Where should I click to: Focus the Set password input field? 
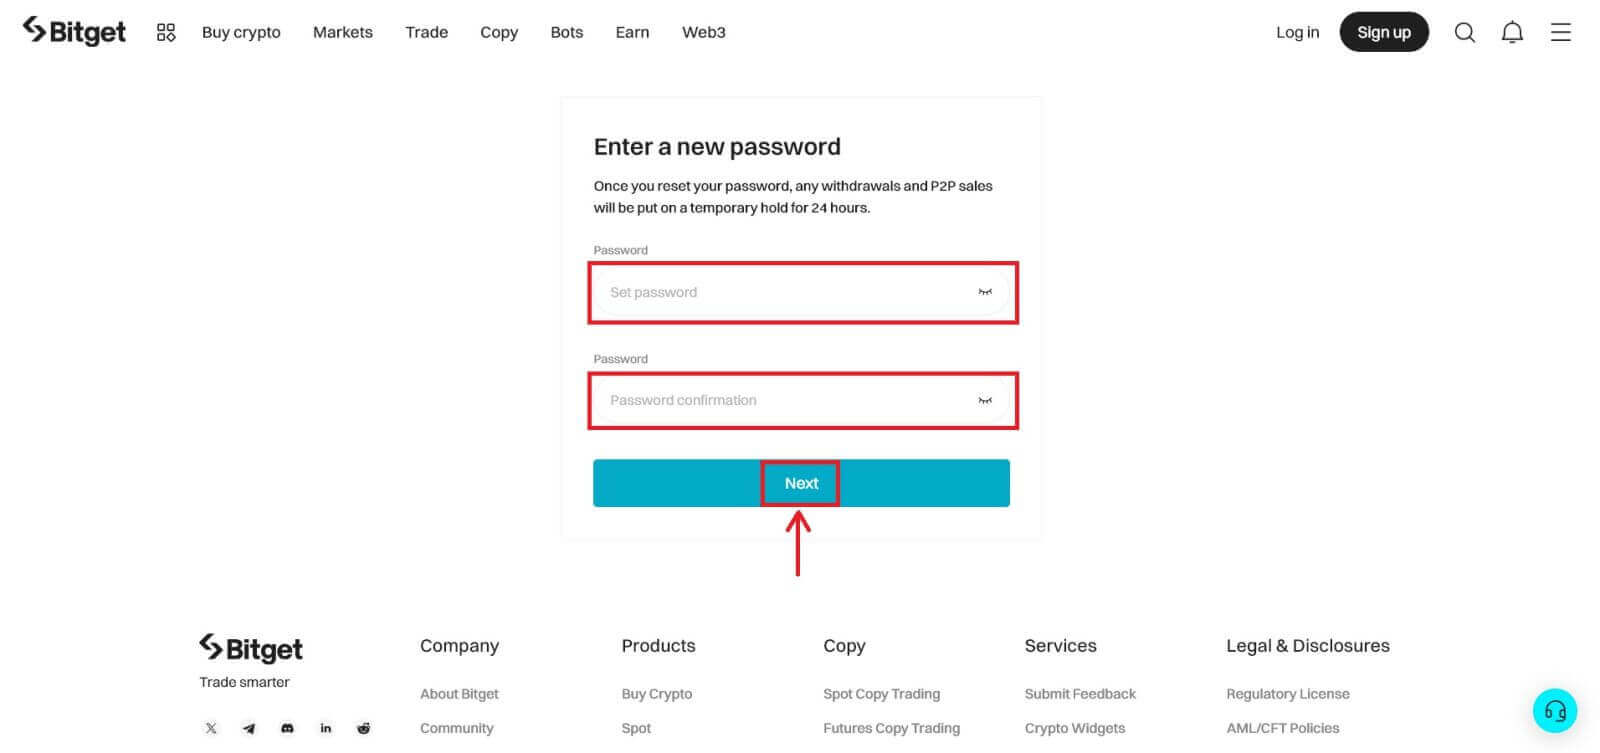click(780, 292)
